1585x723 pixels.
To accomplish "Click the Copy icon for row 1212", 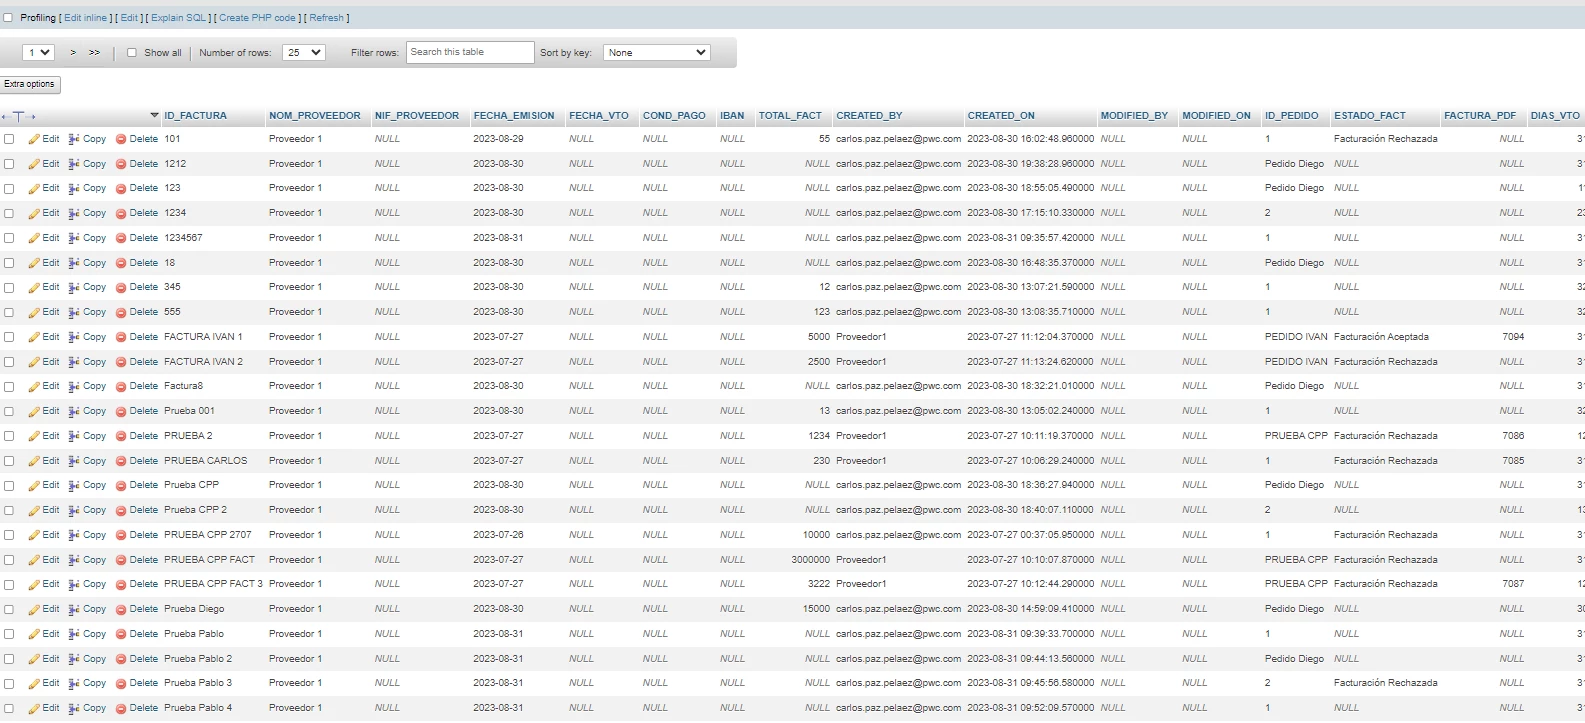I will [74, 164].
